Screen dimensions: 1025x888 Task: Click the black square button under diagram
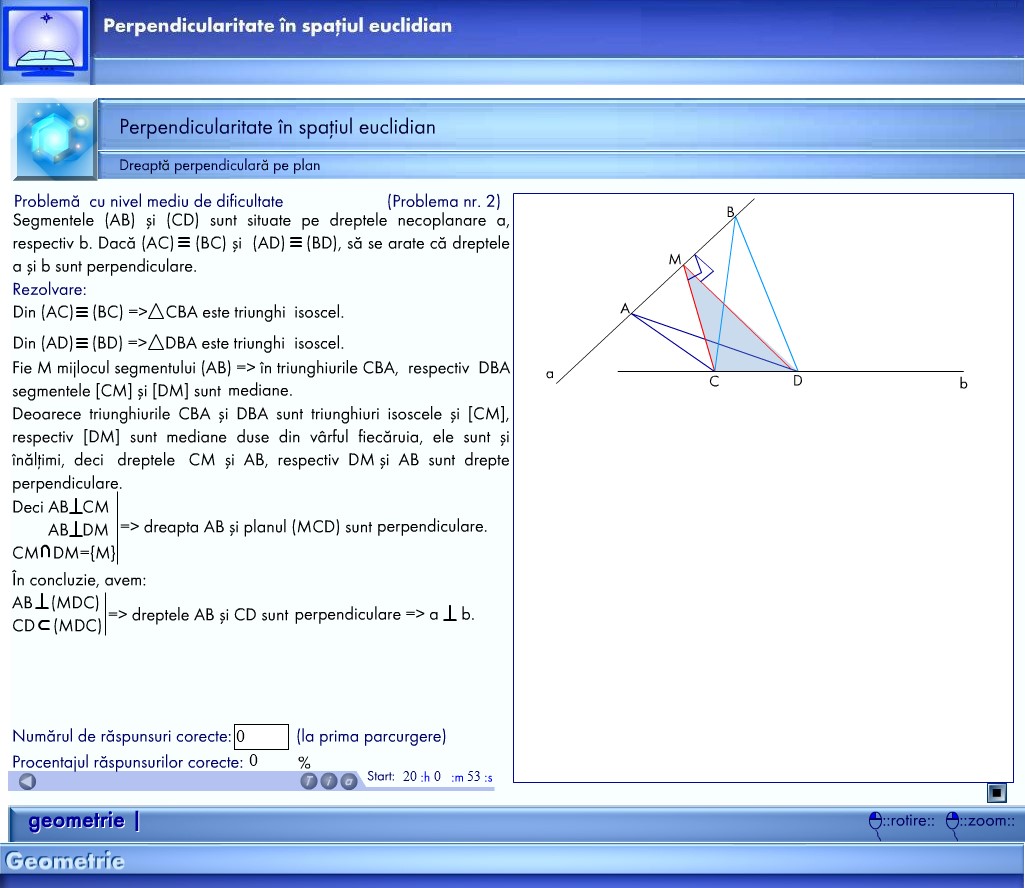pyautogui.click(x=996, y=793)
